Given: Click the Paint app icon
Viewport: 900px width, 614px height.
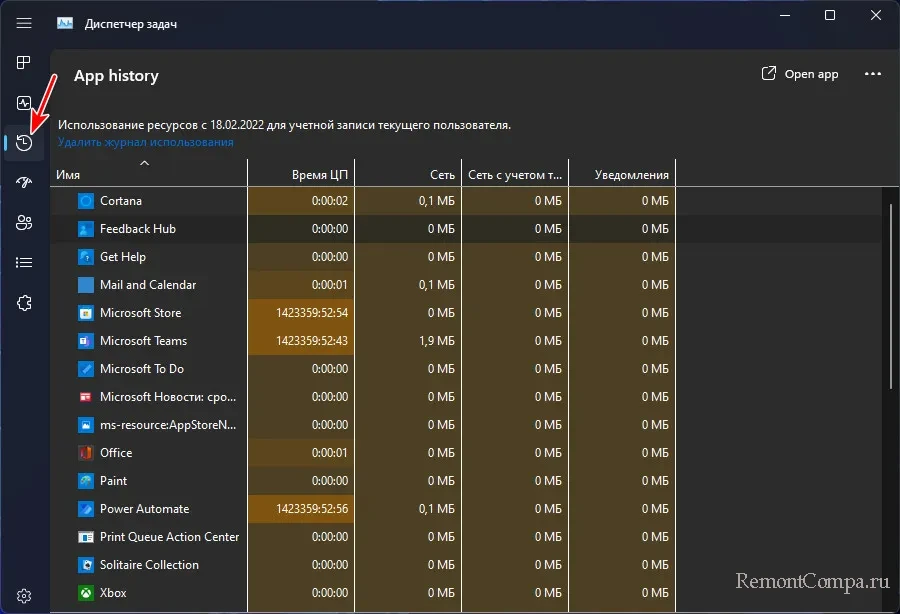Looking at the screenshot, I should pyautogui.click(x=86, y=481).
